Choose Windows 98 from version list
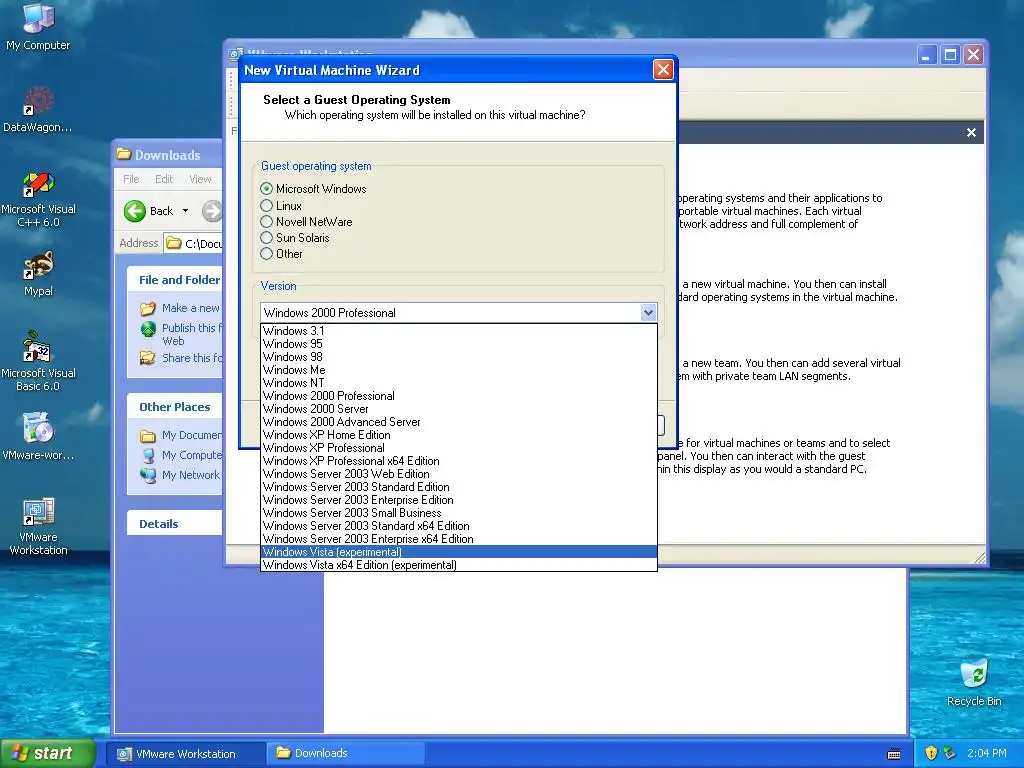 tap(458, 357)
